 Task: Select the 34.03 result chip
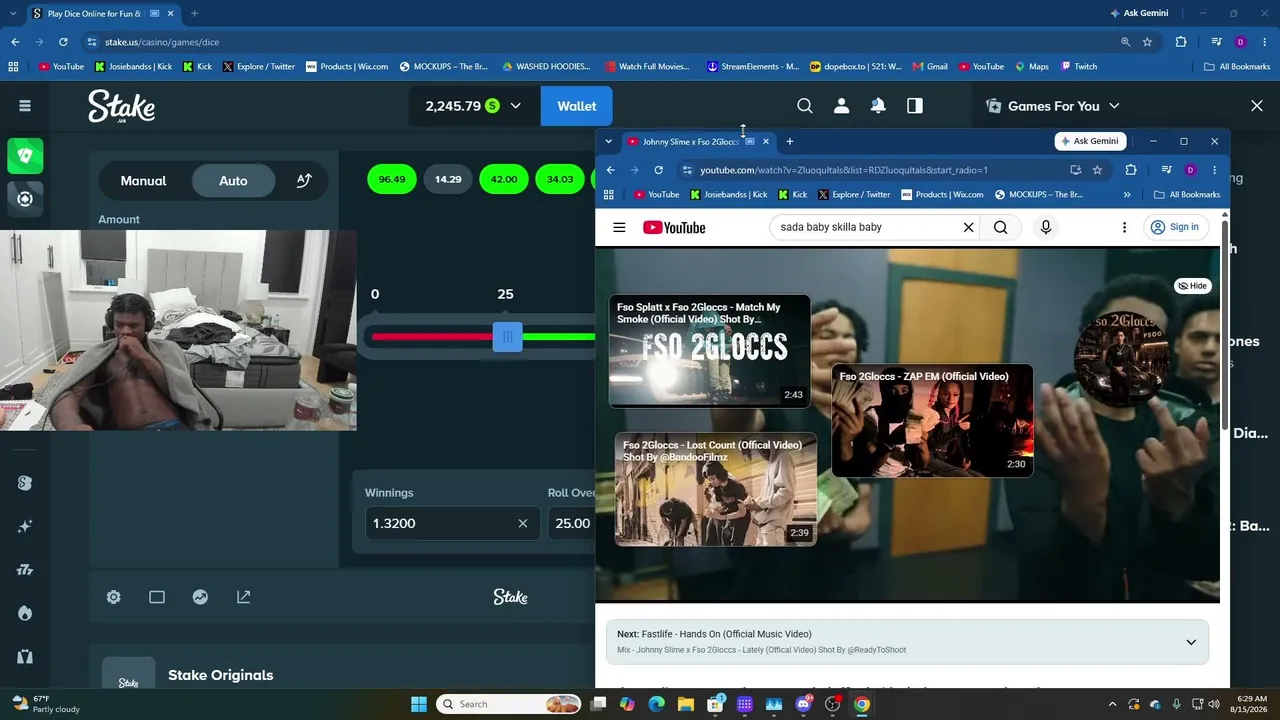point(560,179)
